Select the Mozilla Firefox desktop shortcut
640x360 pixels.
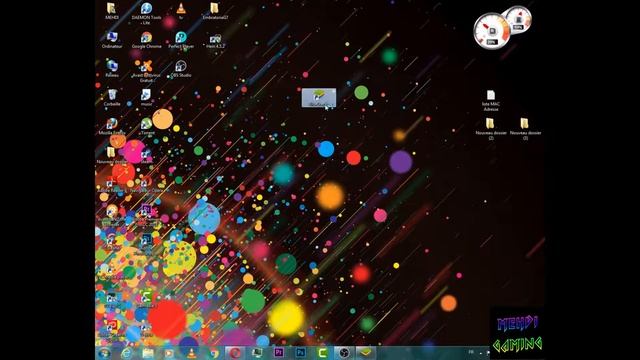click(x=112, y=126)
